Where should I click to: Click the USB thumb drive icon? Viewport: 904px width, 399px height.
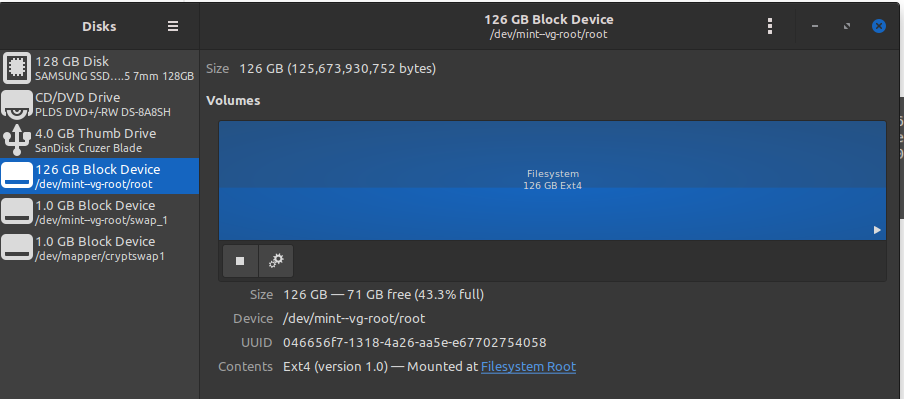click(x=17, y=140)
